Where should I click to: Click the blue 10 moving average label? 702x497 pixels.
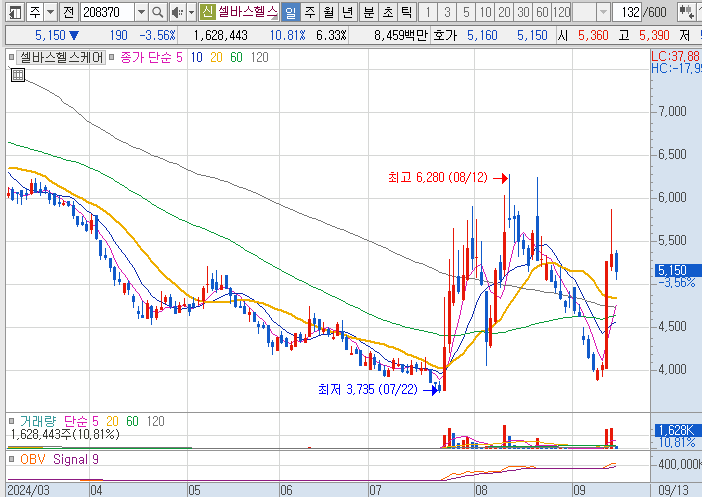click(197, 57)
